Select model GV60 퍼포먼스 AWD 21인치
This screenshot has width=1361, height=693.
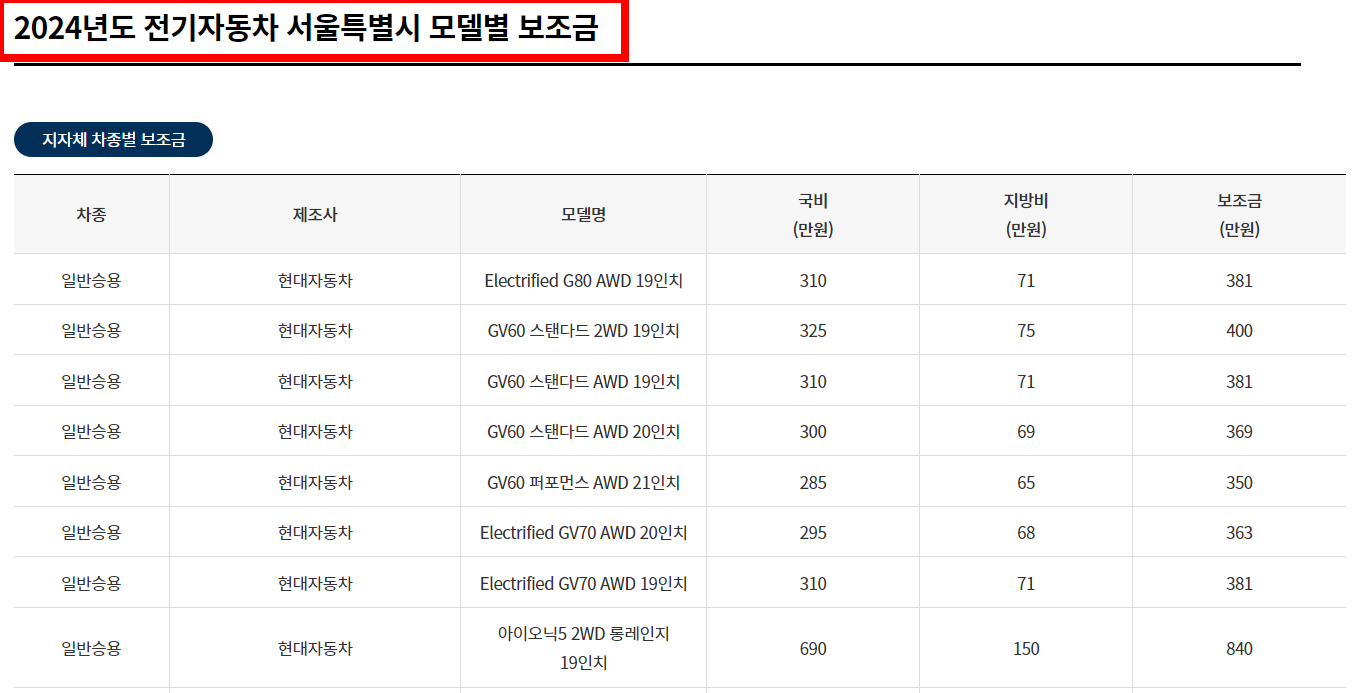click(x=583, y=483)
